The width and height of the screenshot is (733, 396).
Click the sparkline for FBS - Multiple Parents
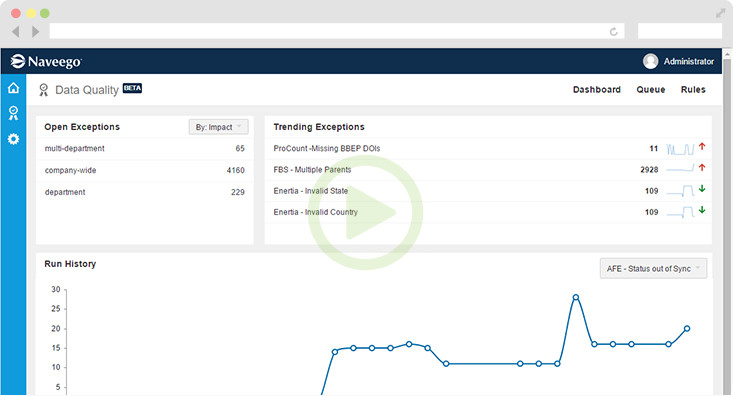(x=680, y=168)
